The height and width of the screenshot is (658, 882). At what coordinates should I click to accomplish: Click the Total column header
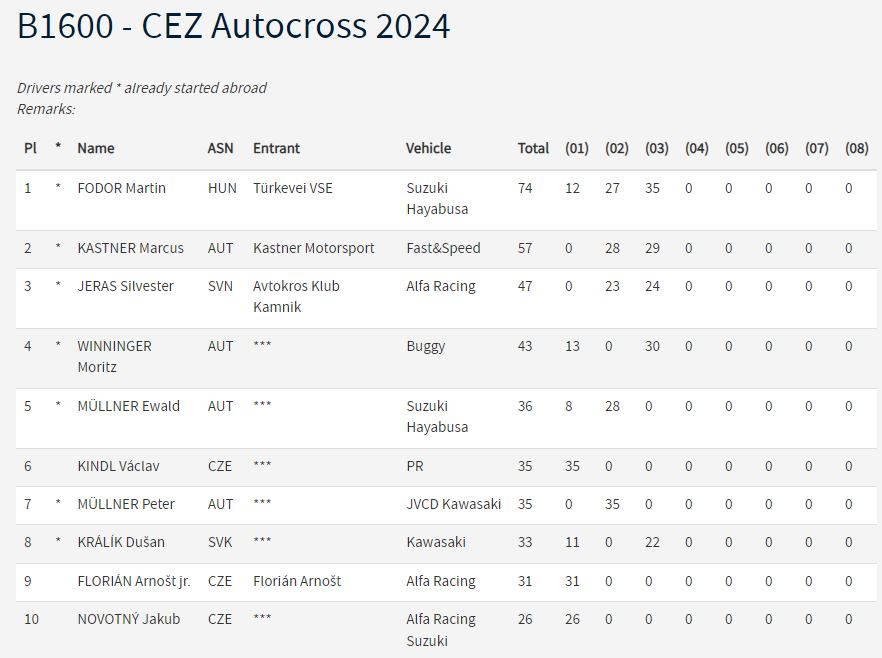[533, 148]
